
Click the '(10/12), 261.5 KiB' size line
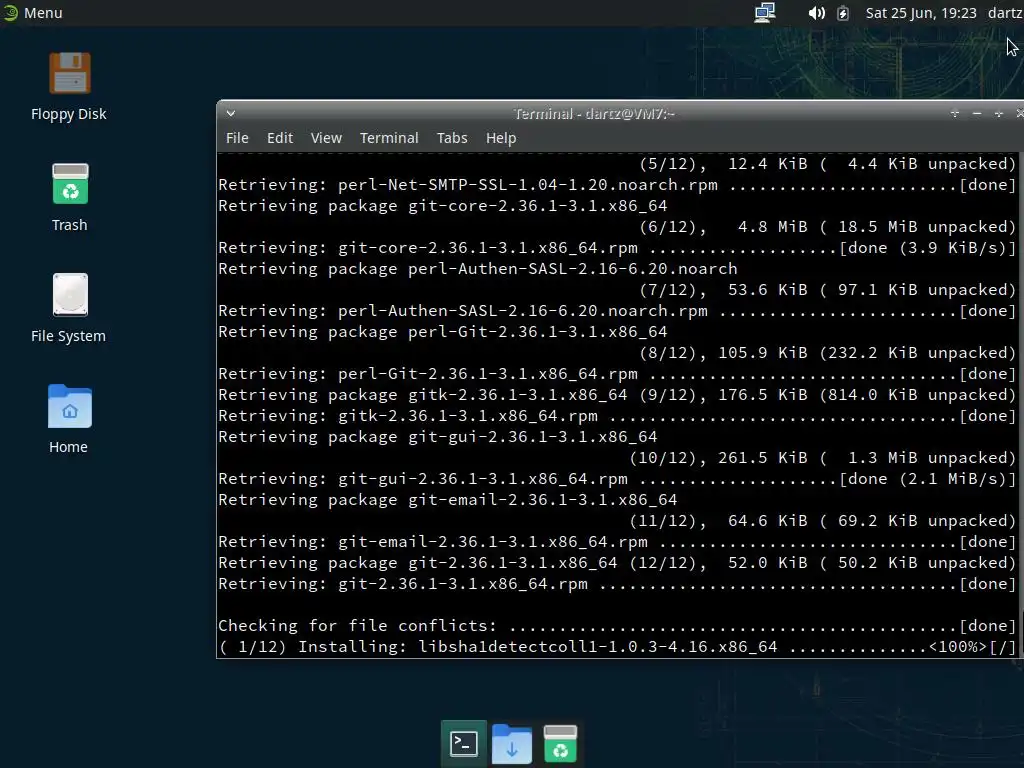point(823,458)
